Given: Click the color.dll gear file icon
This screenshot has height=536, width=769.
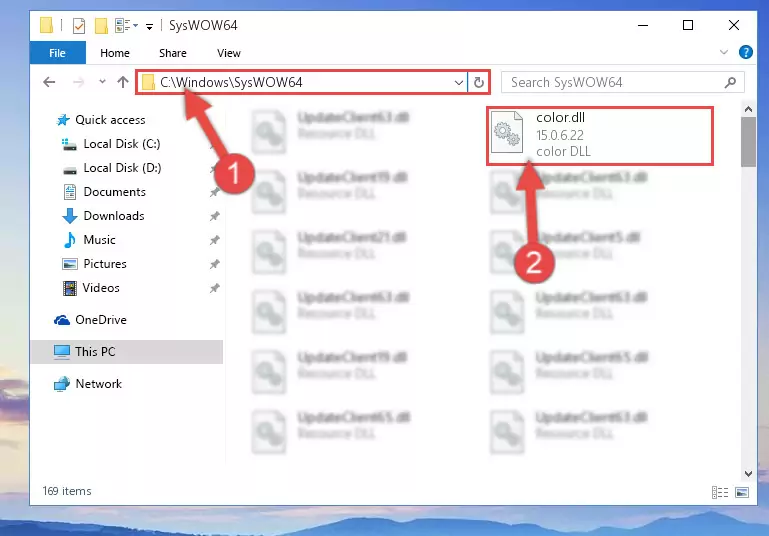Looking at the screenshot, I should pyautogui.click(x=507, y=132).
